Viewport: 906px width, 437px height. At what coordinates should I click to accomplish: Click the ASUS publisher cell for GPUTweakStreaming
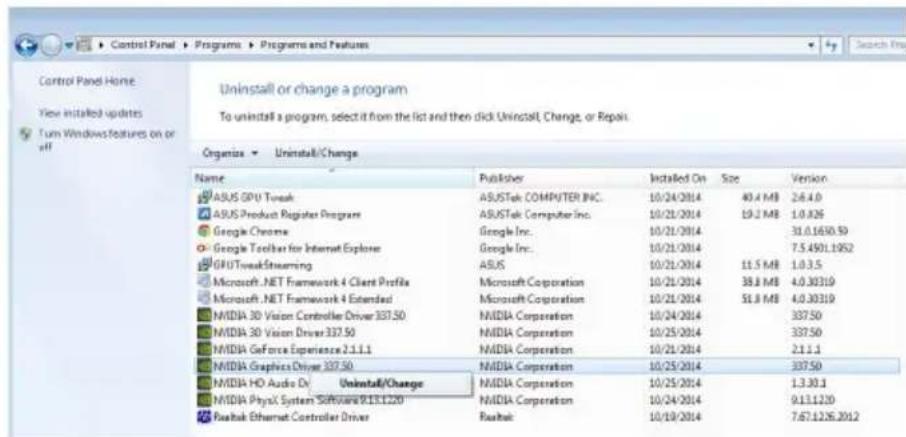(x=492, y=265)
